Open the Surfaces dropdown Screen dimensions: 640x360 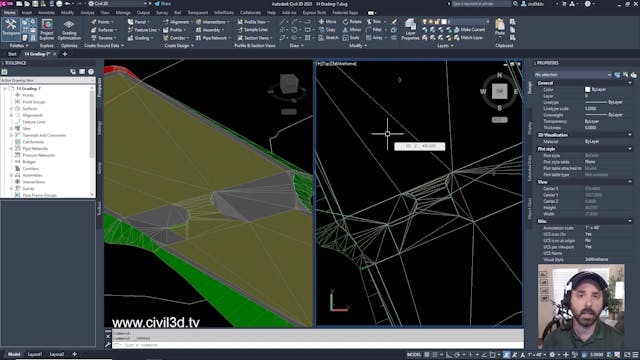pyautogui.click(x=105, y=30)
